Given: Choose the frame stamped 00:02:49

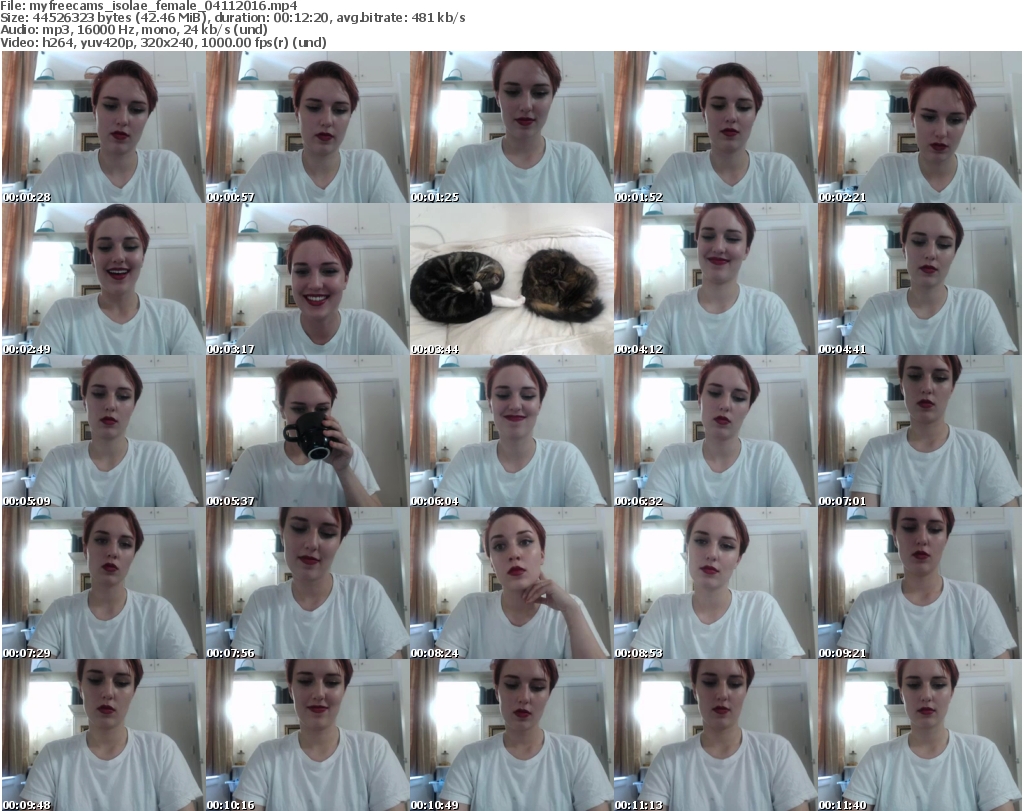Looking at the screenshot, I should coord(103,279).
